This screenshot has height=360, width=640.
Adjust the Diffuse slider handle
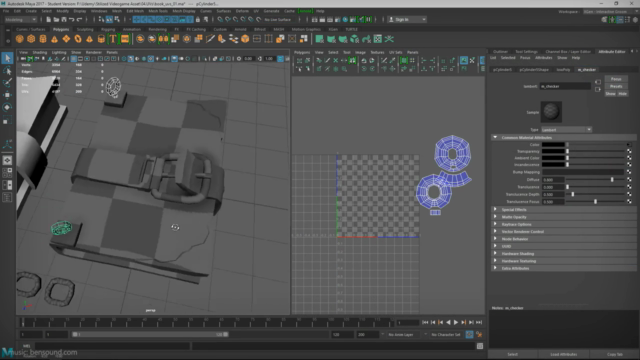click(612, 180)
